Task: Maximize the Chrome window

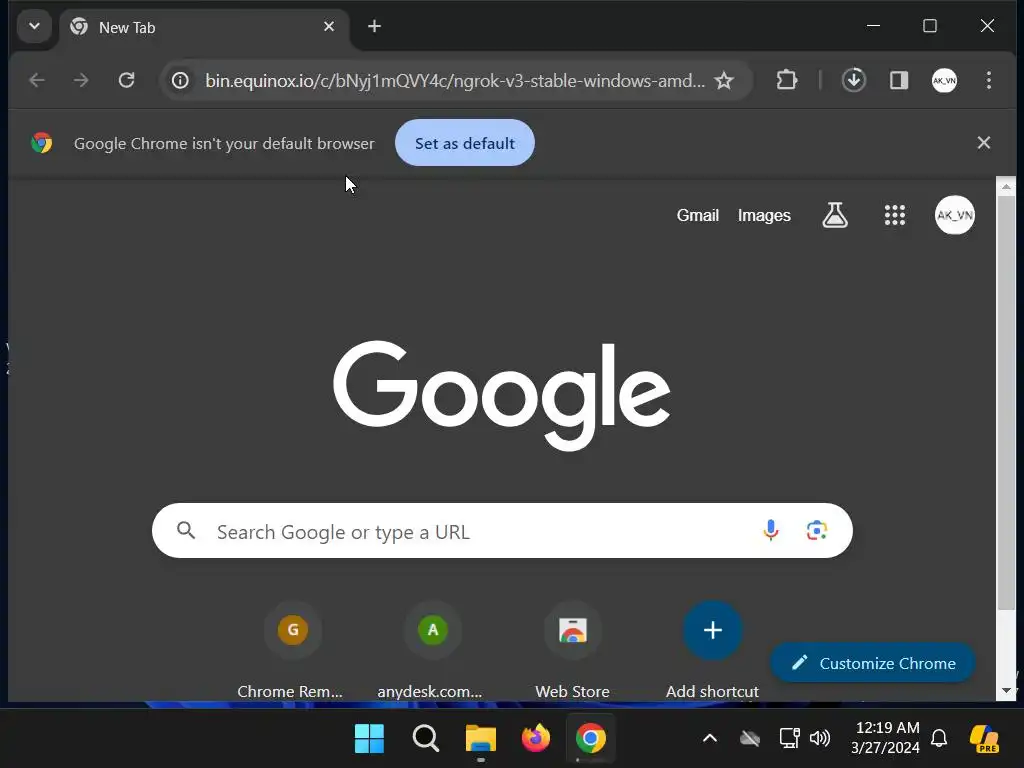Action: [930, 26]
